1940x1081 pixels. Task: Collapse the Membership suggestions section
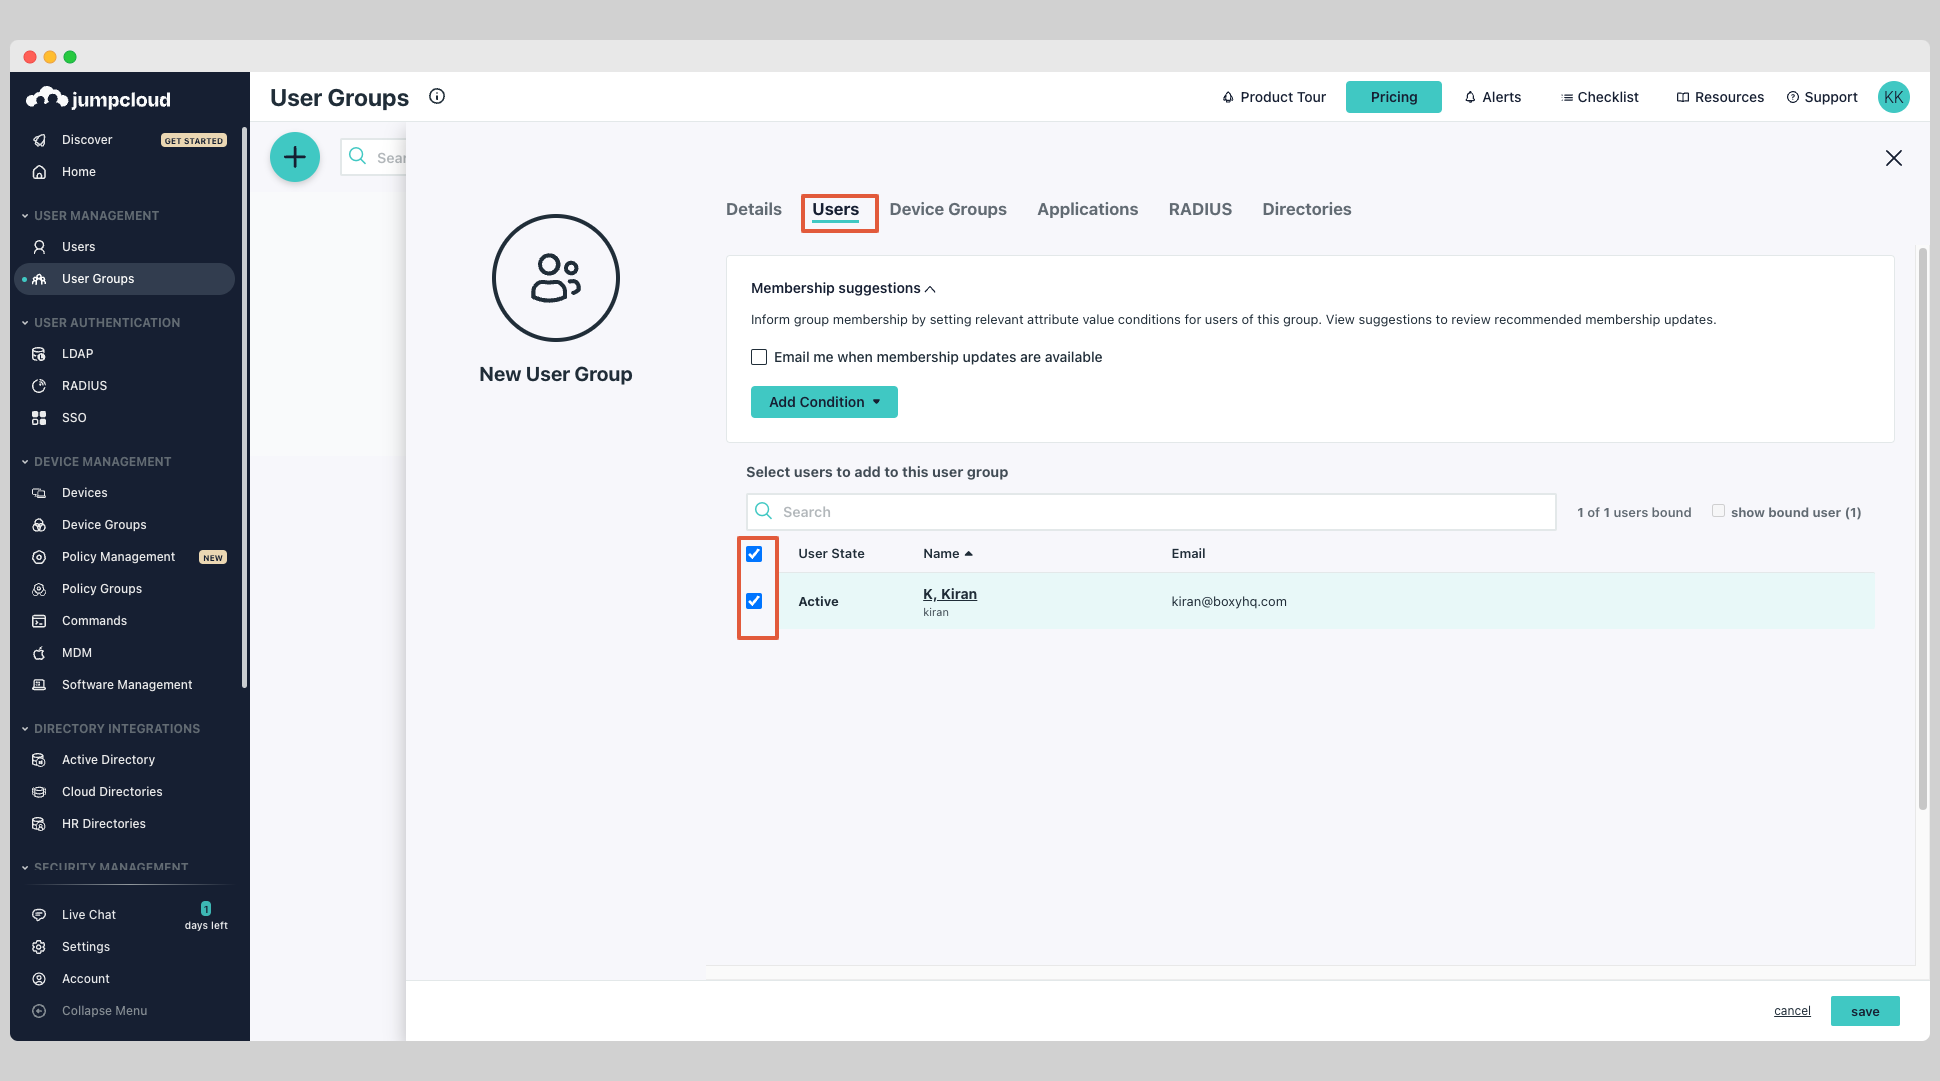coord(930,288)
